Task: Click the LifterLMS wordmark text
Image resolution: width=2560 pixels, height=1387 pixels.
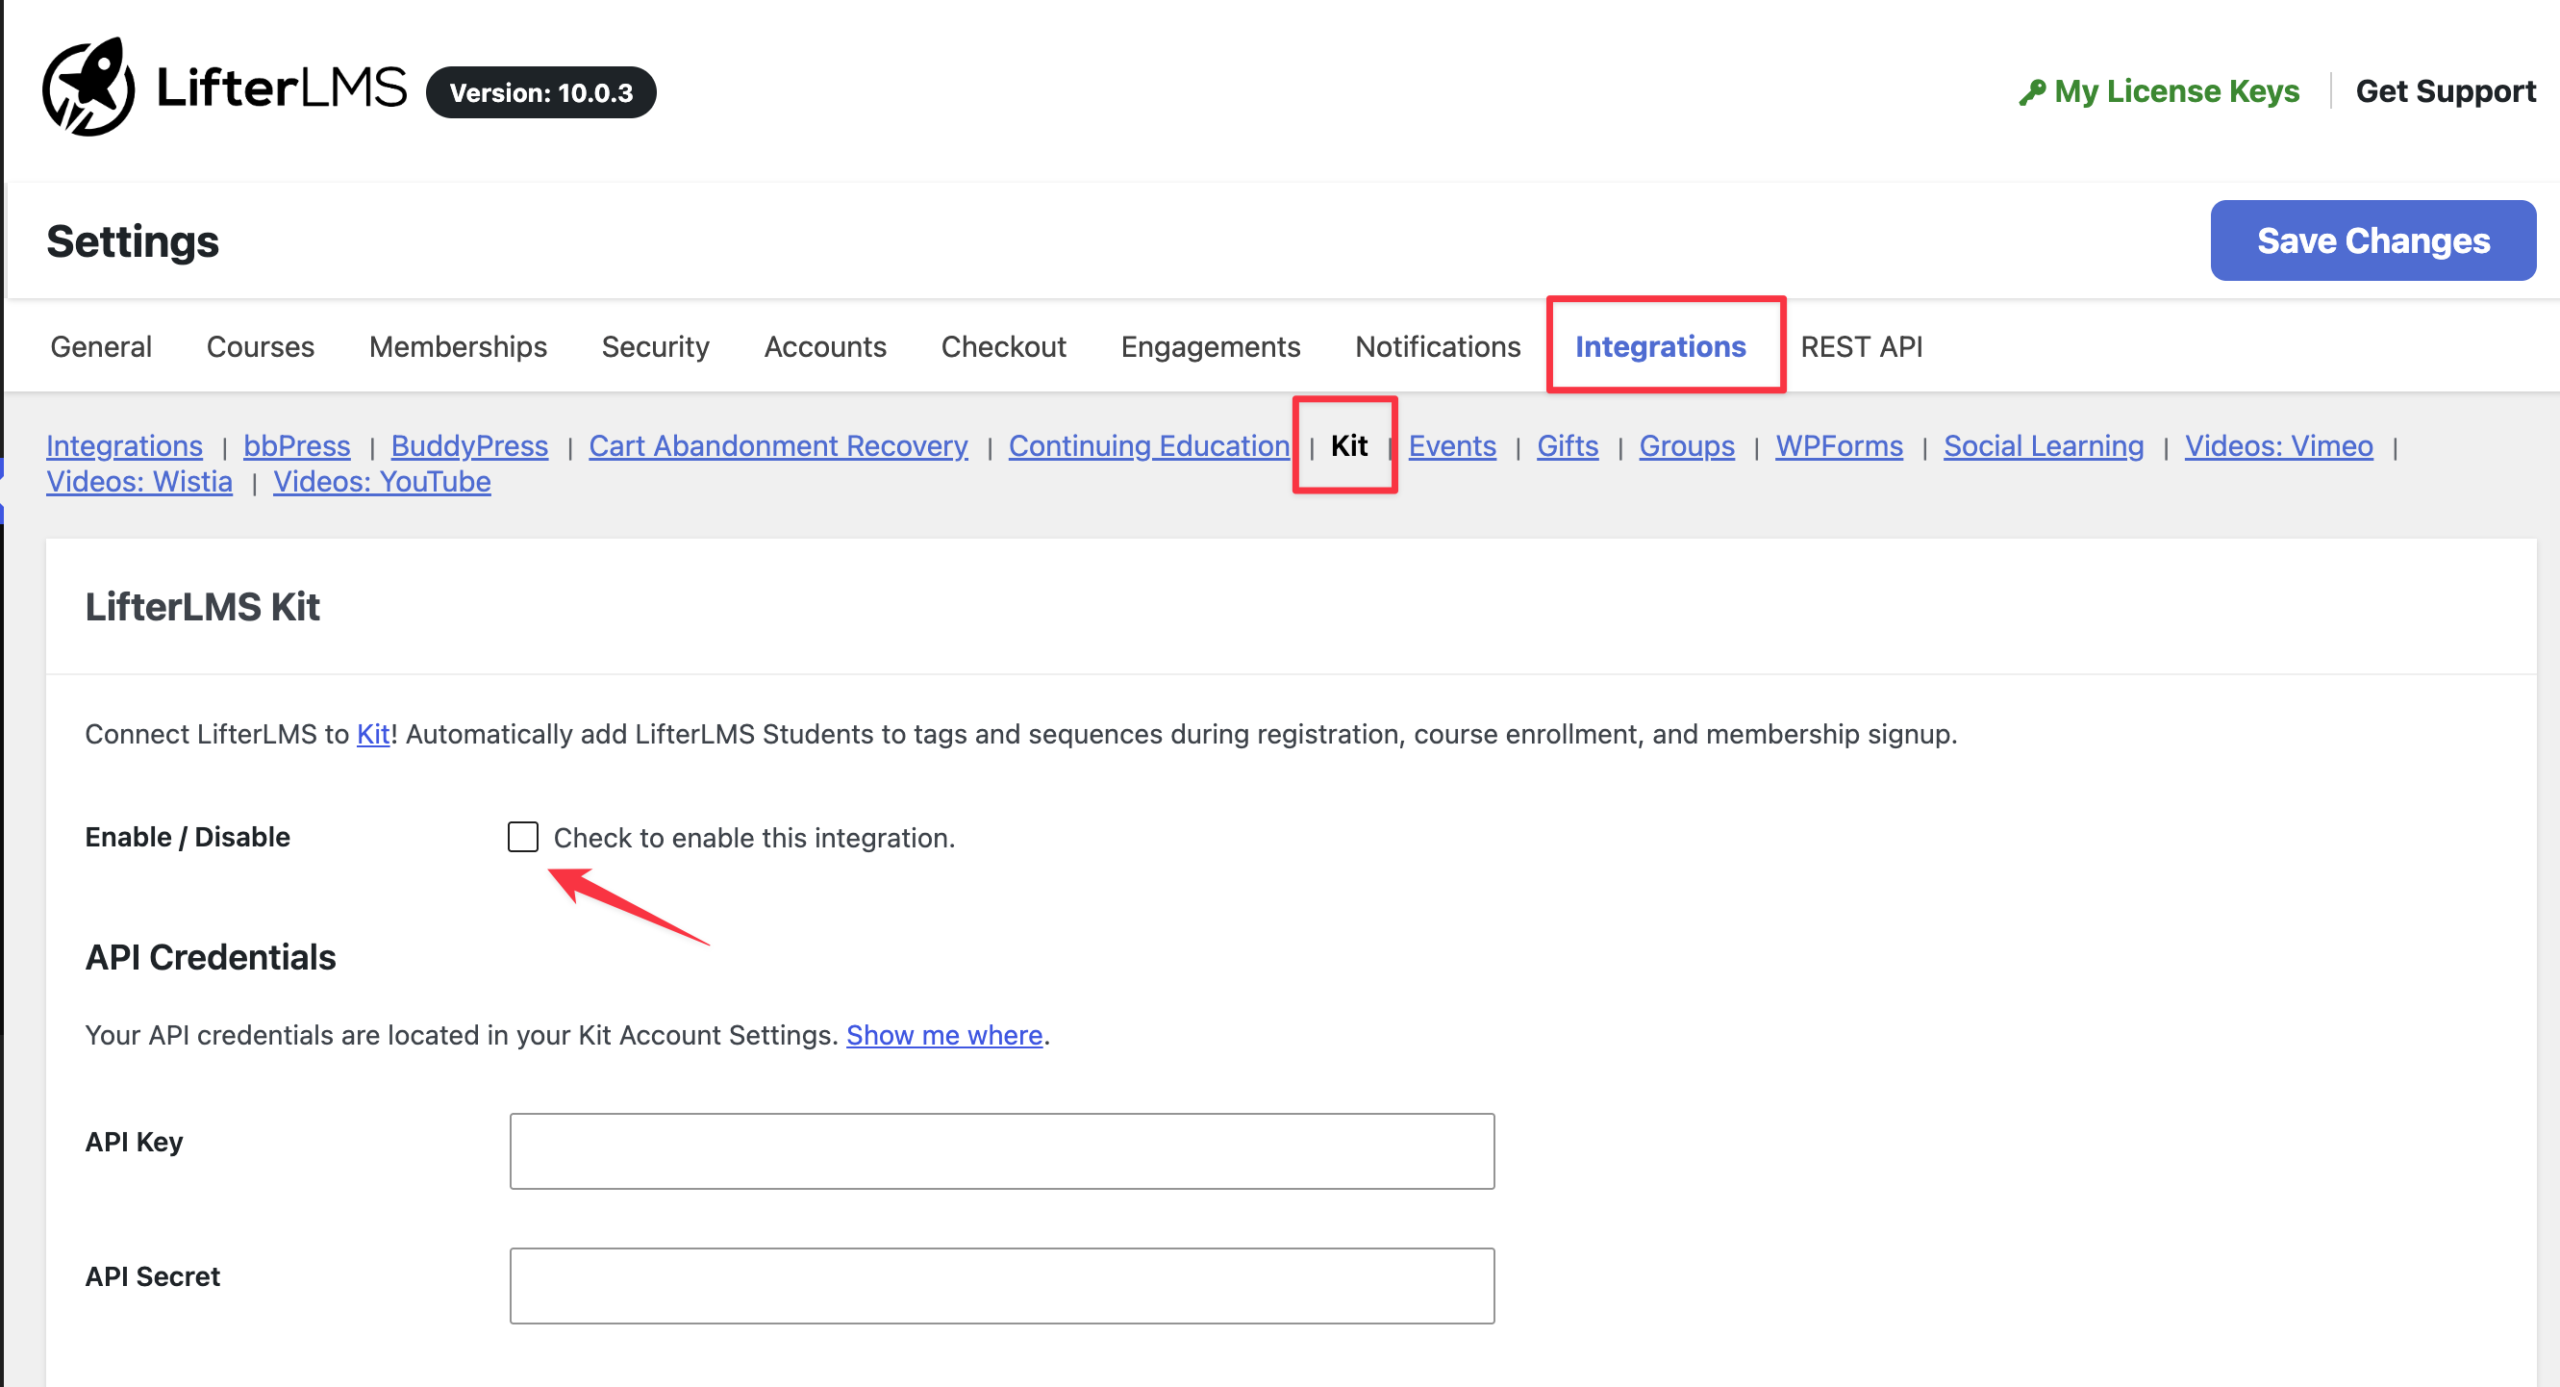Action: click(x=282, y=87)
